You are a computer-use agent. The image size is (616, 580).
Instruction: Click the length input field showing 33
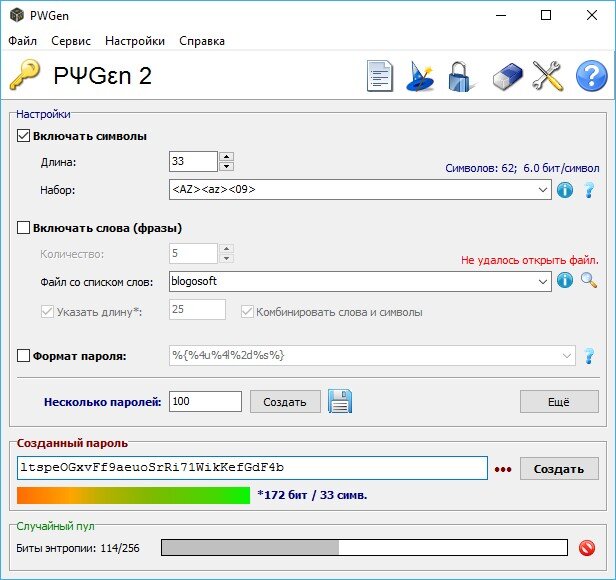(193, 162)
